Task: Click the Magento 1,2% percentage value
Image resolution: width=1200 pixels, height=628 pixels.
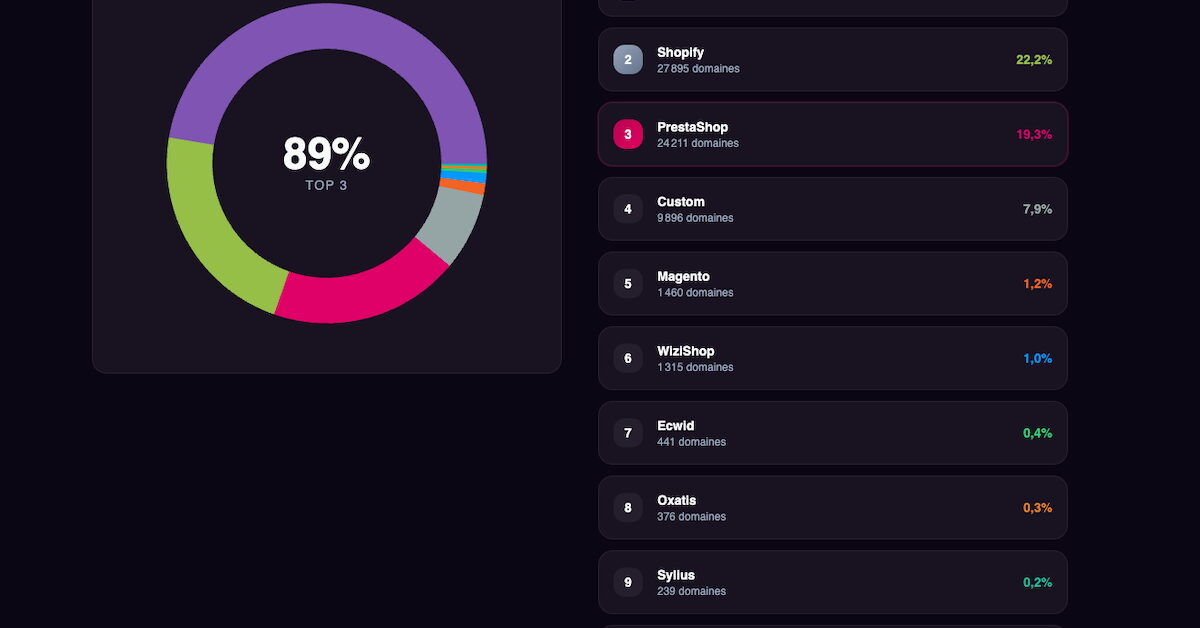Action: (1037, 284)
